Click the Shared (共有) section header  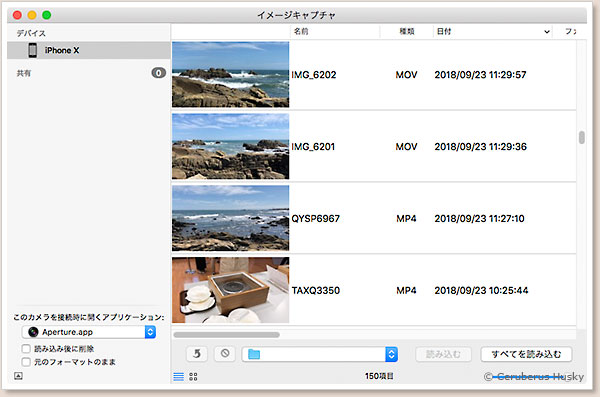tap(24, 73)
